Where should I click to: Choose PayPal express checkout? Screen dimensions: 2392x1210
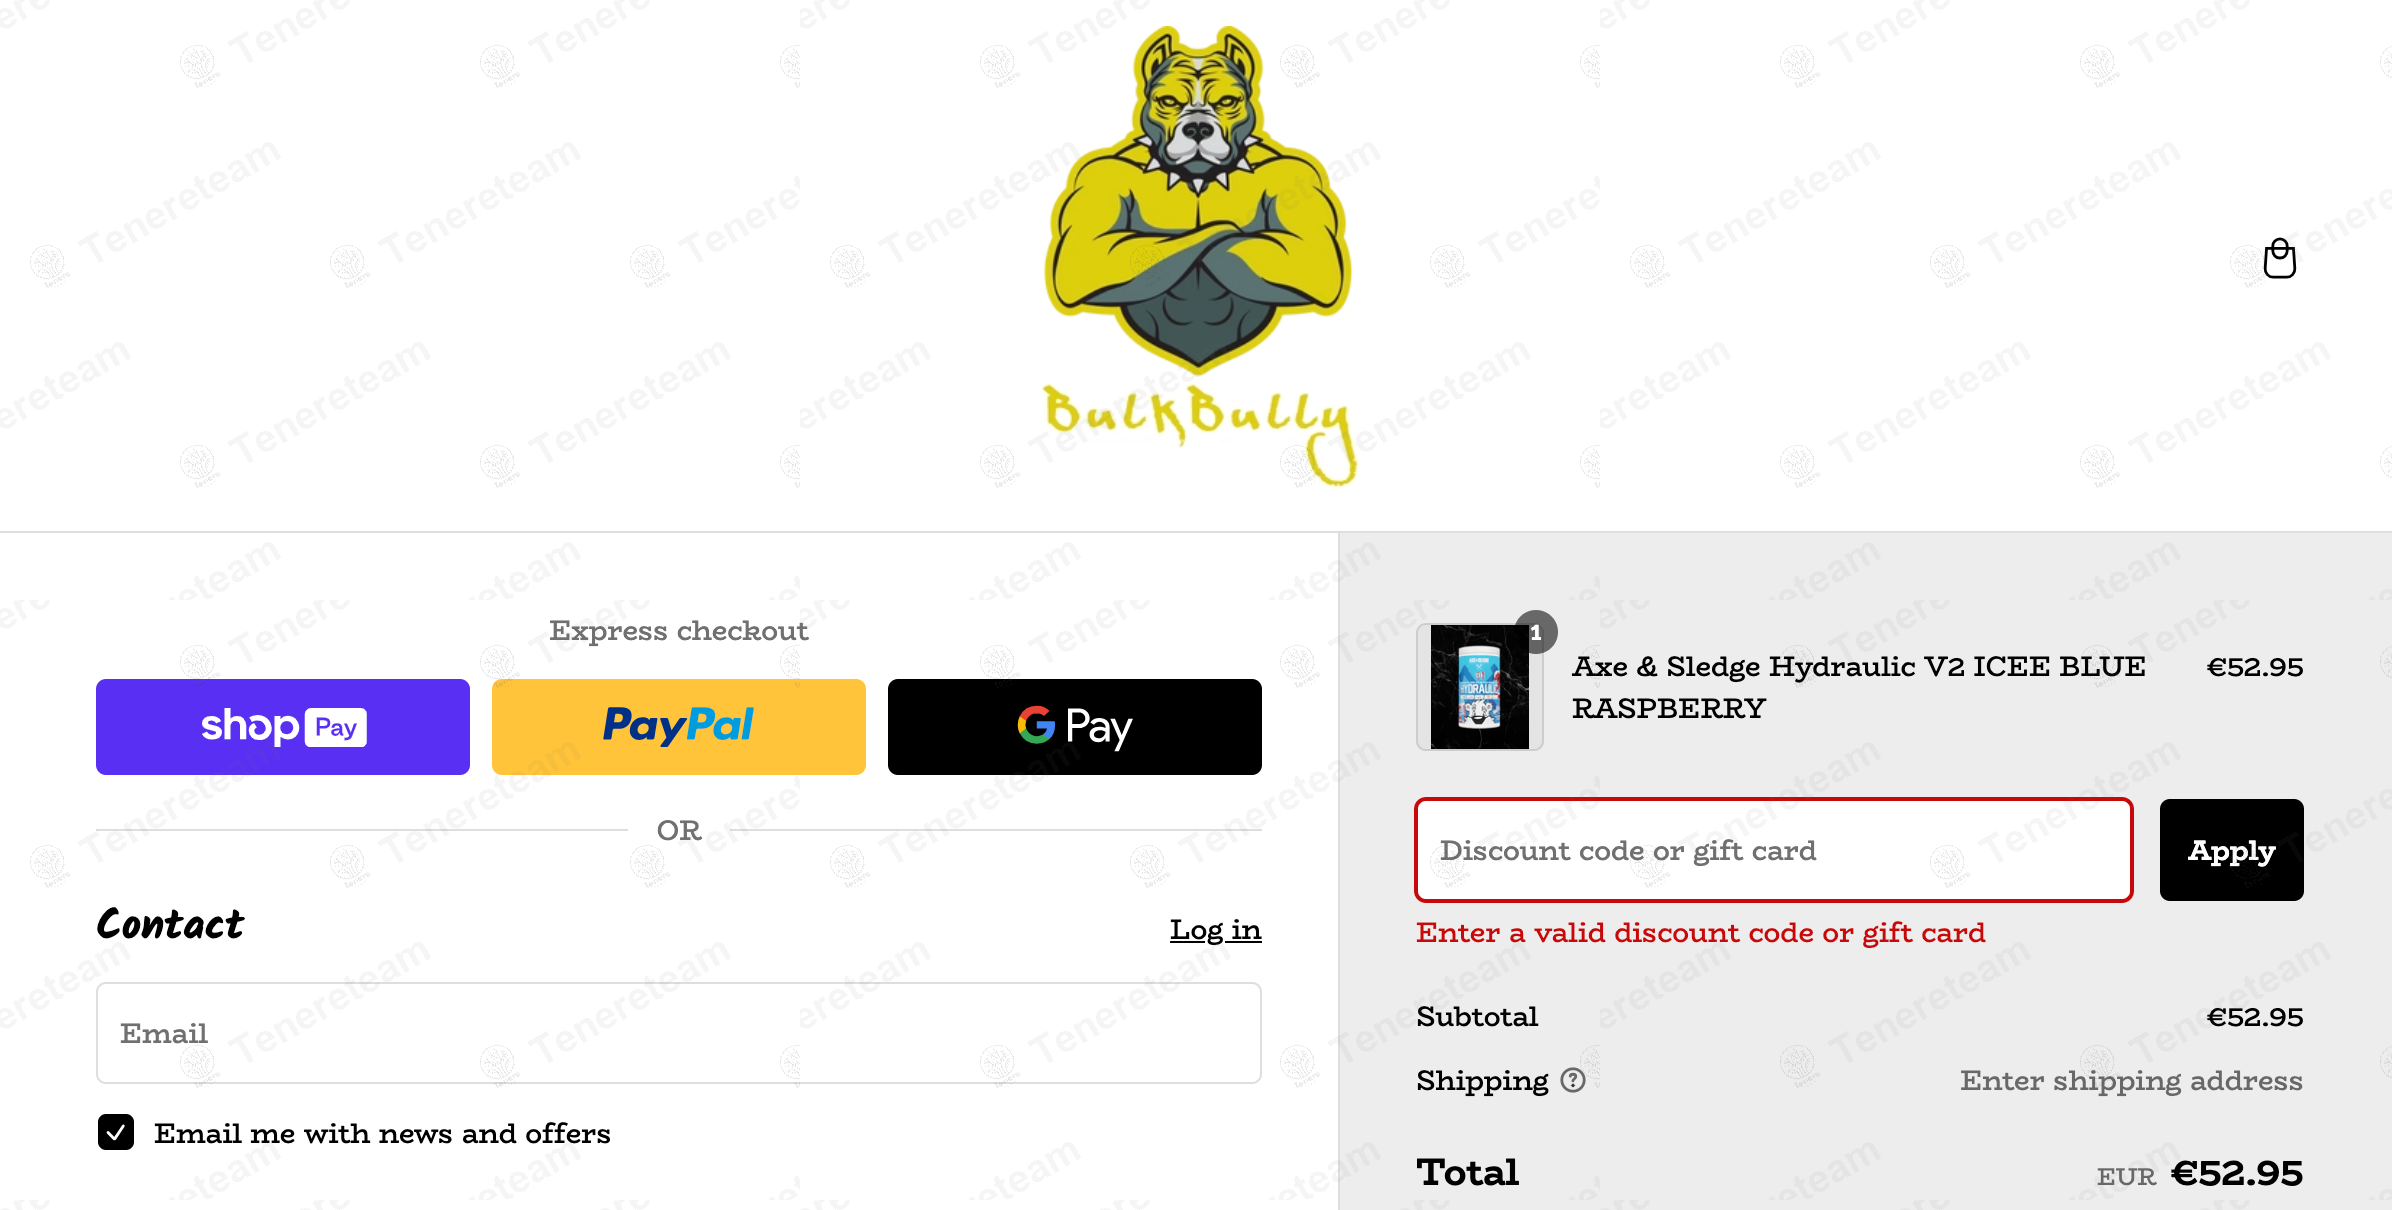679,727
